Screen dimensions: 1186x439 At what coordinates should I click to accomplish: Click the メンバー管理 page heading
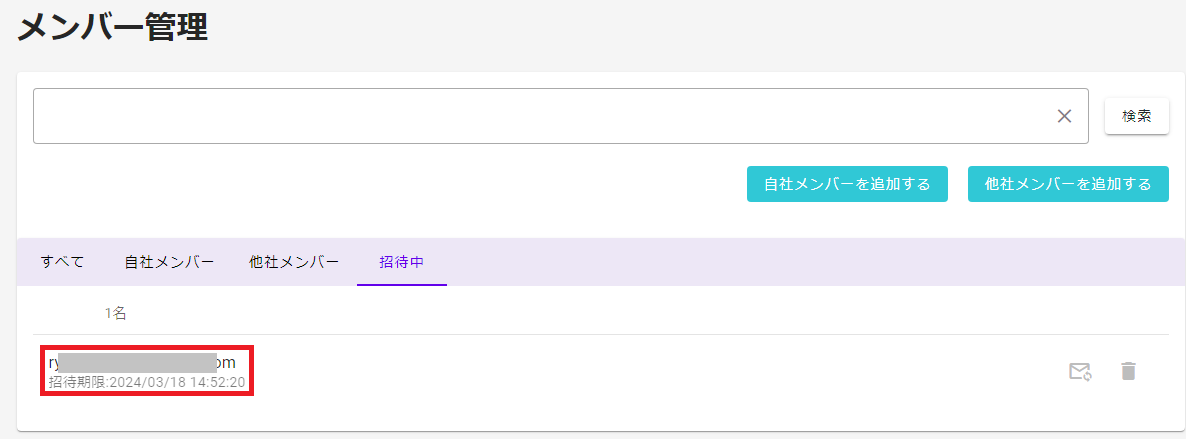coord(113,29)
